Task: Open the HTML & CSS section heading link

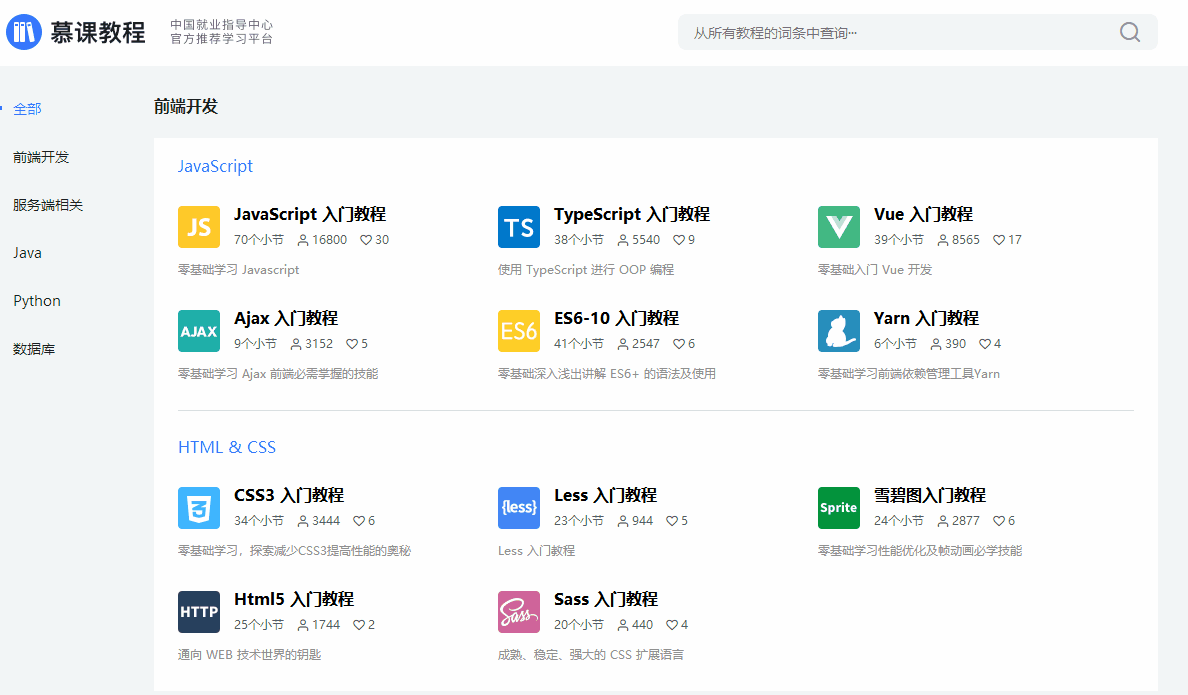Action: coord(227,447)
